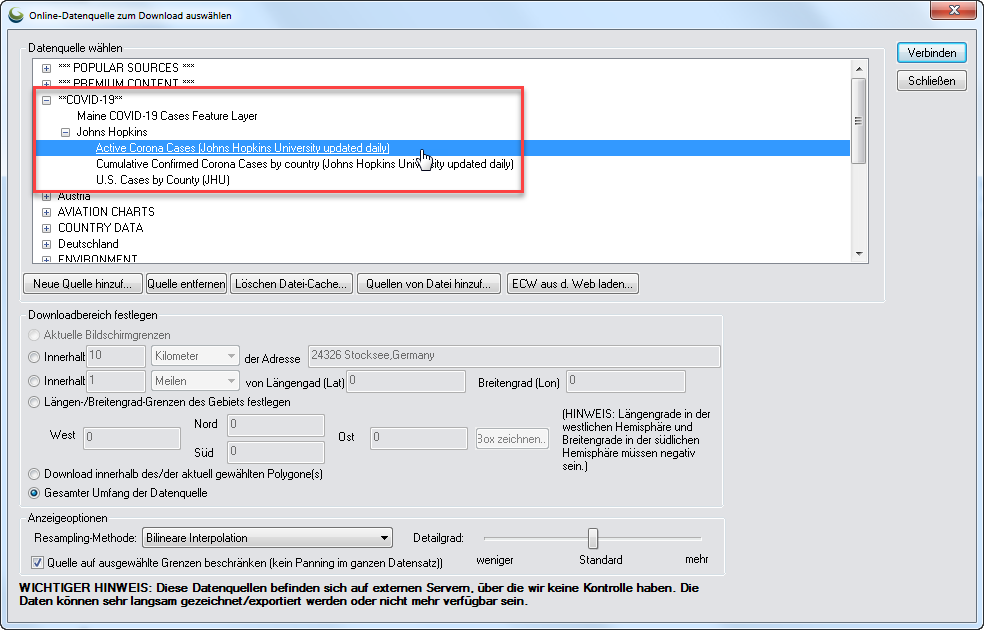
Task: Select Gesamter Umfang der Datenquelle option
Action: [34, 493]
